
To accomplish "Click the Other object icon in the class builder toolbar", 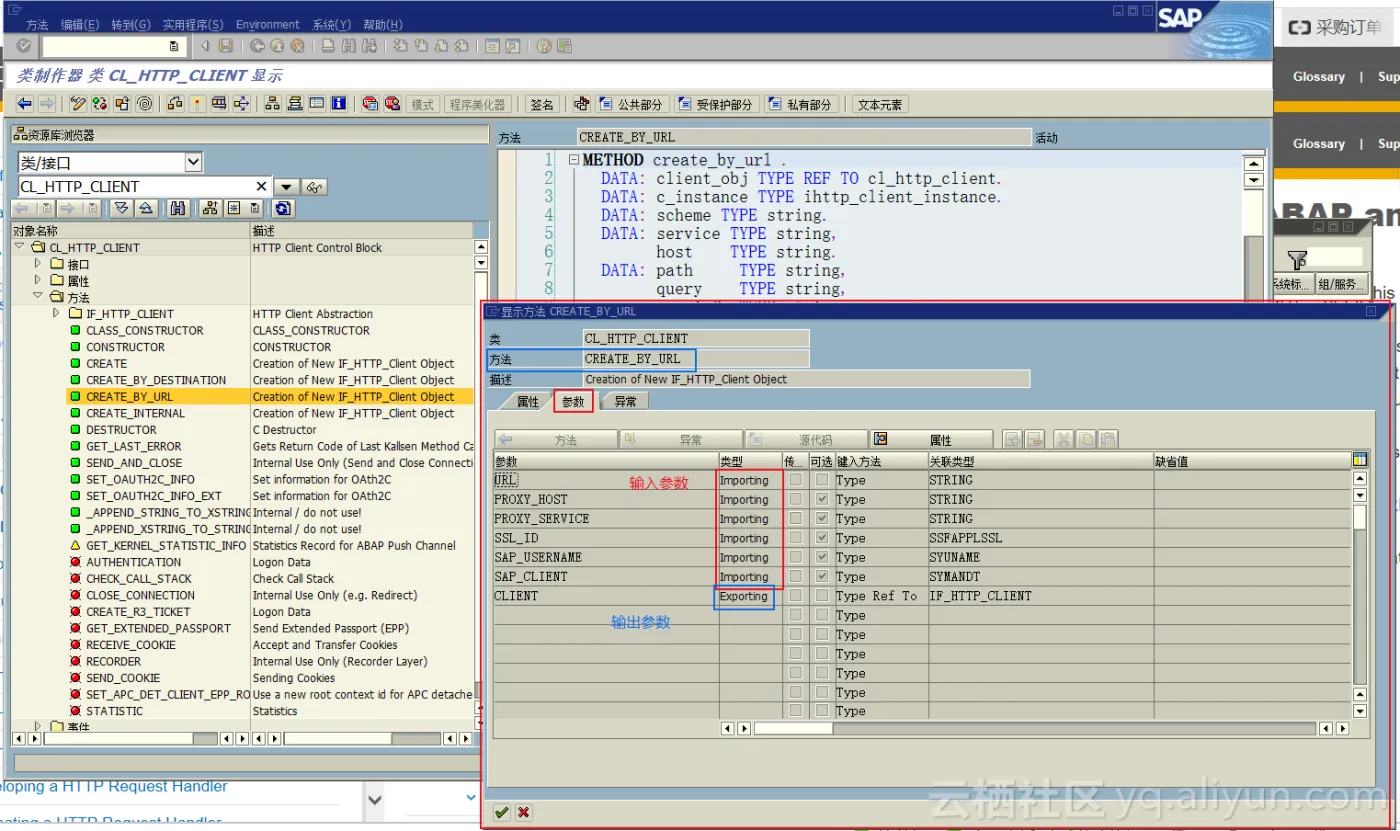I will tap(122, 104).
